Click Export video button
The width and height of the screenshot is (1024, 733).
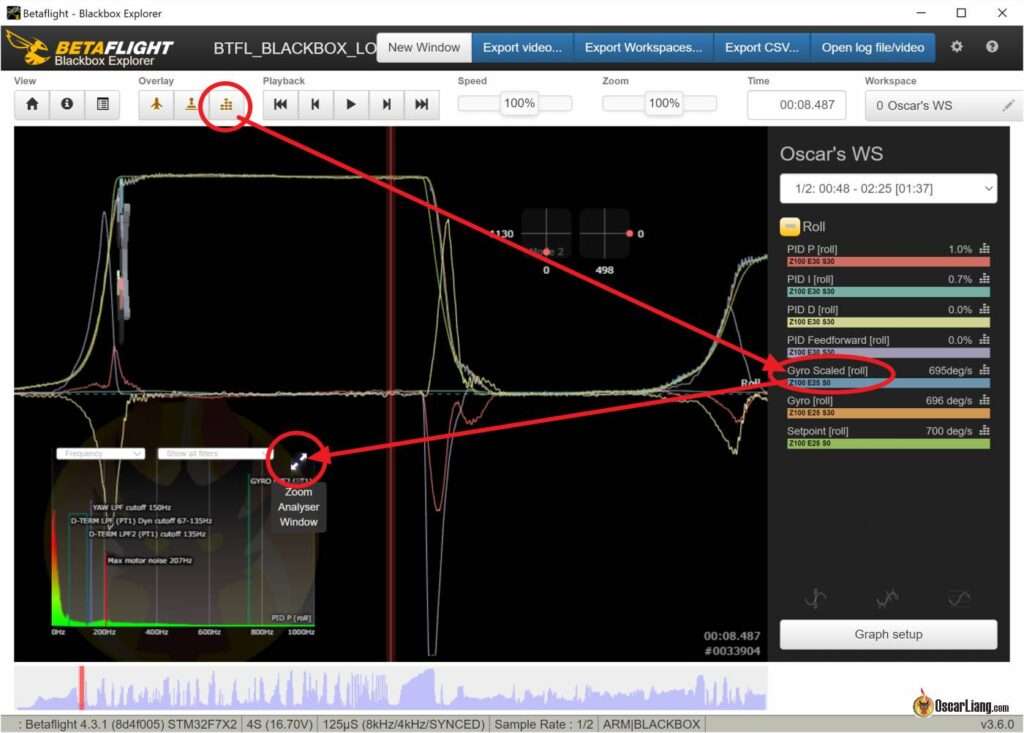pos(522,48)
